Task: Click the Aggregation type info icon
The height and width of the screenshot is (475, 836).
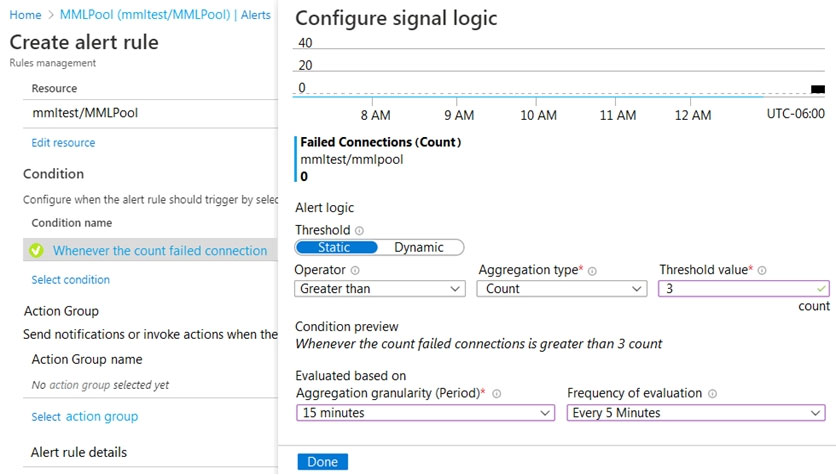Action: 592,271
